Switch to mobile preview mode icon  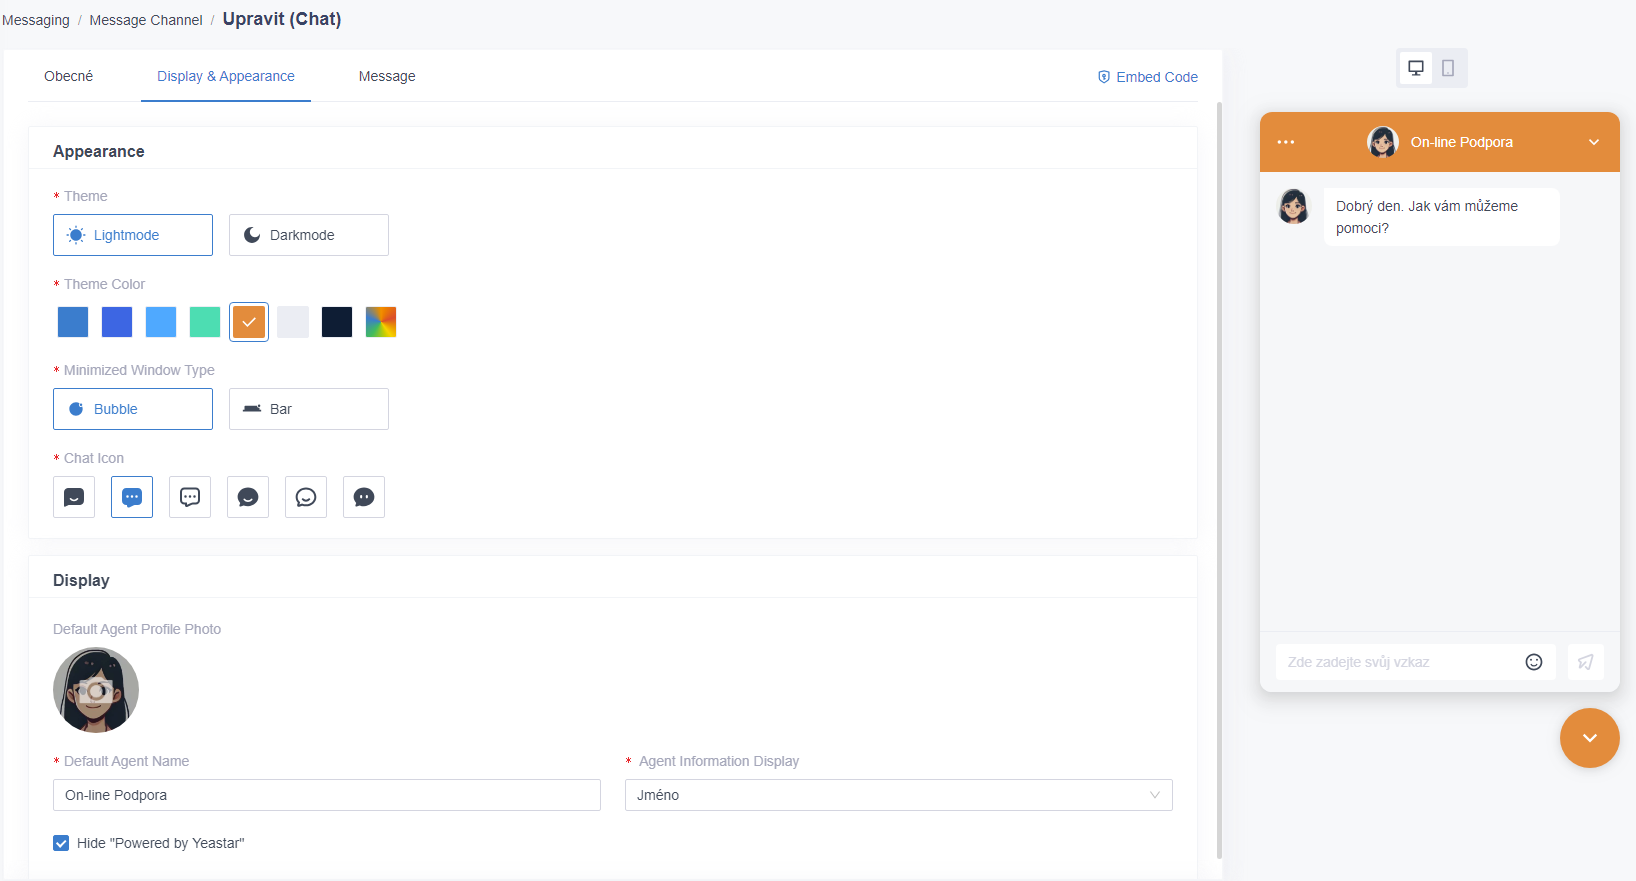1448,68
